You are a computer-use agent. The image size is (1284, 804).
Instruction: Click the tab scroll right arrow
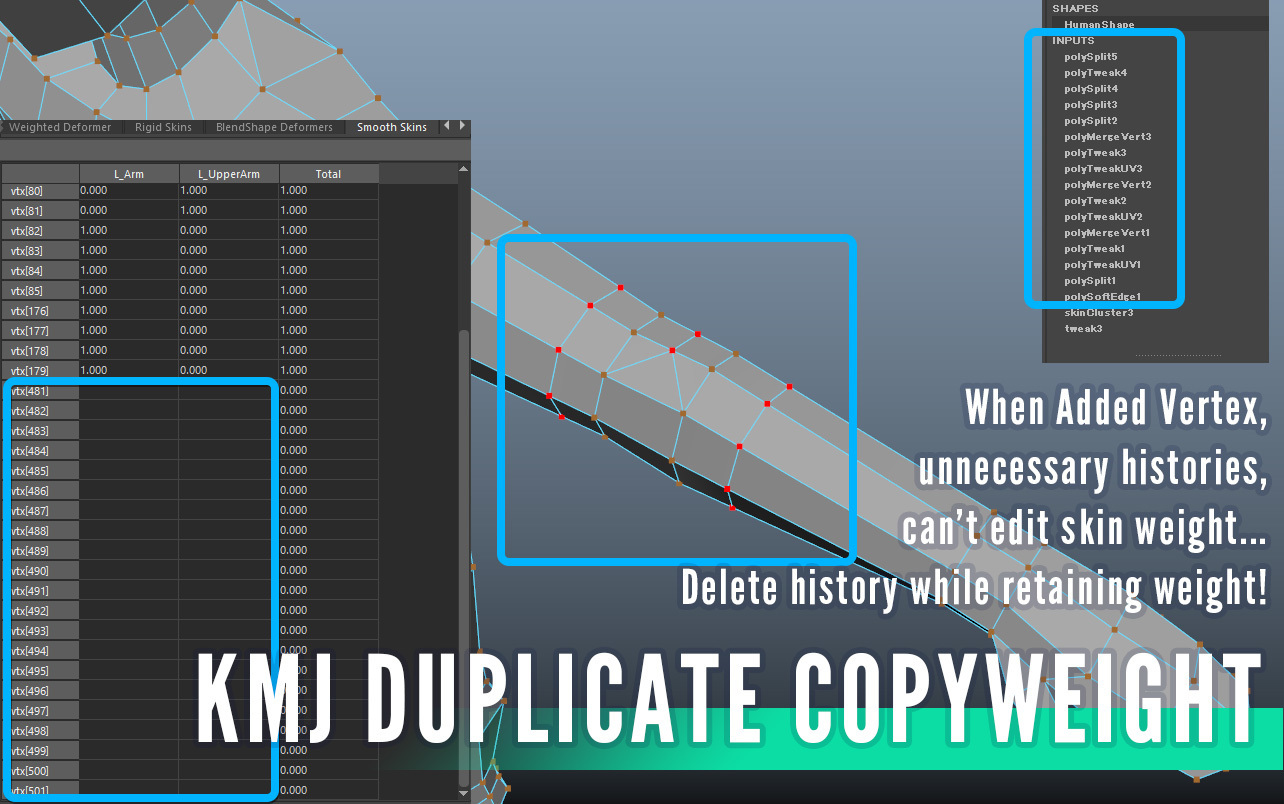coord(461,126)
